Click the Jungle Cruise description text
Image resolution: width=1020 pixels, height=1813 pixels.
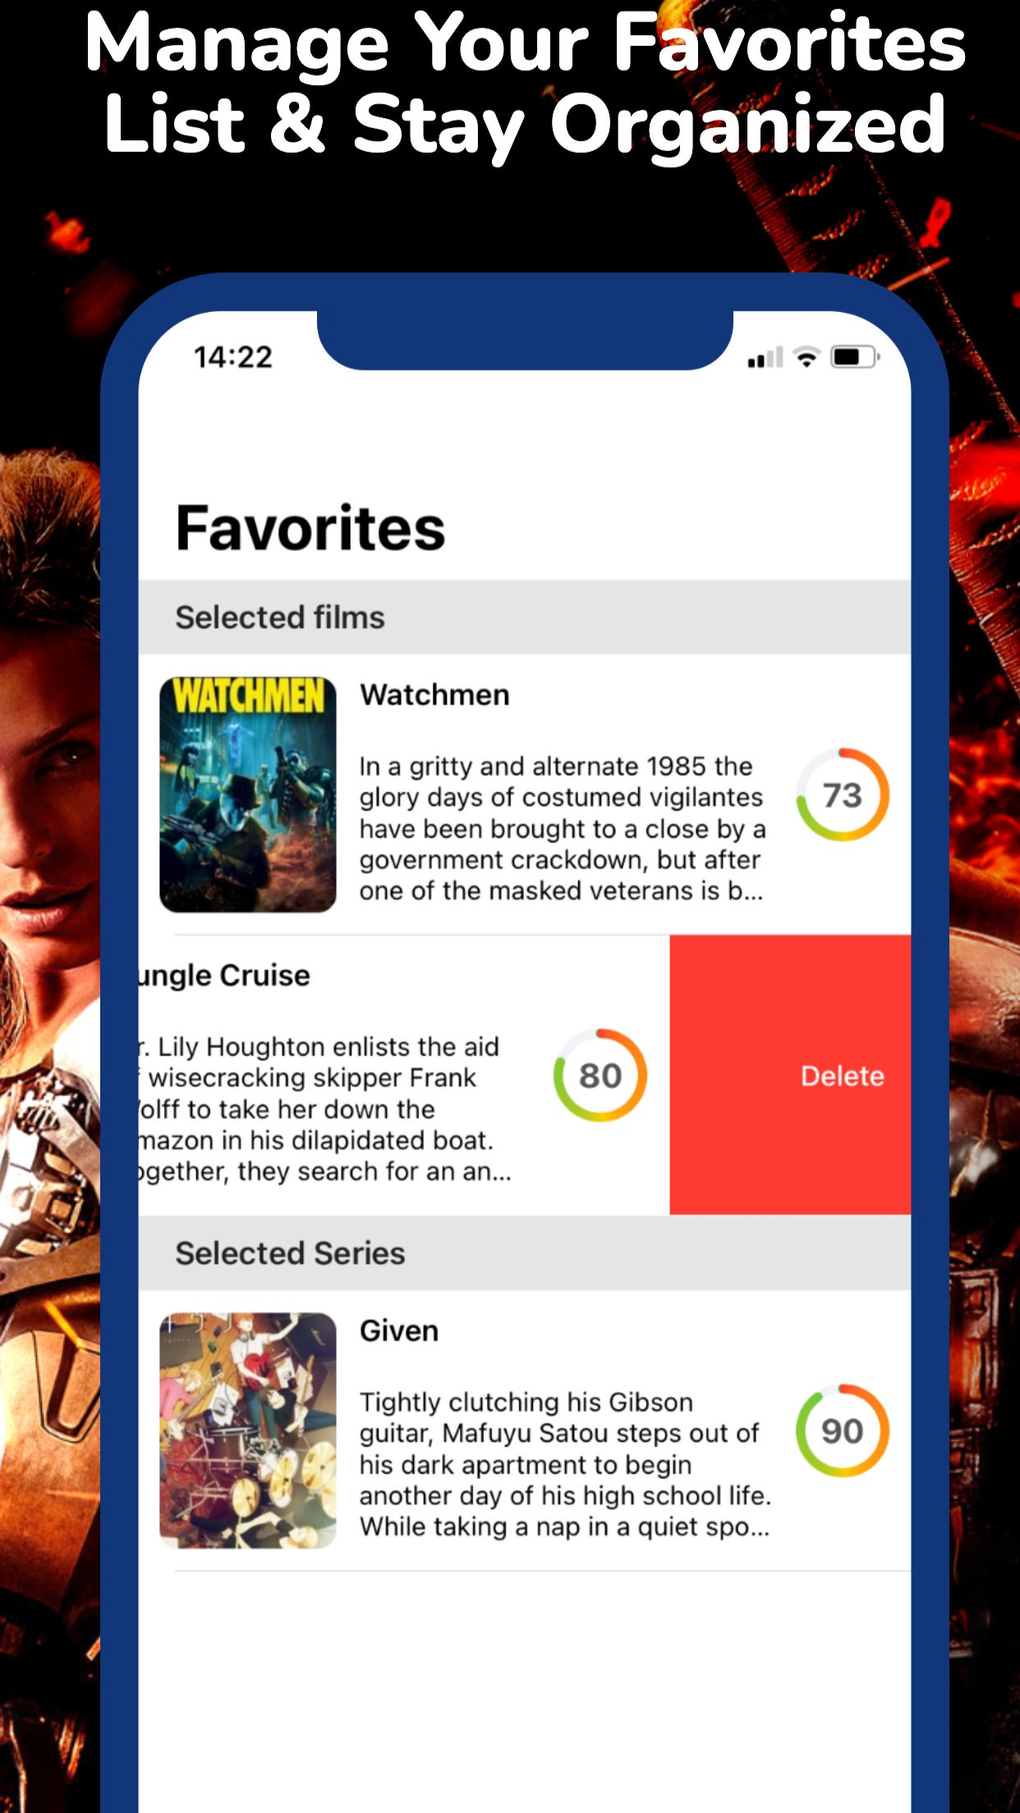[x=326, y=1109]
